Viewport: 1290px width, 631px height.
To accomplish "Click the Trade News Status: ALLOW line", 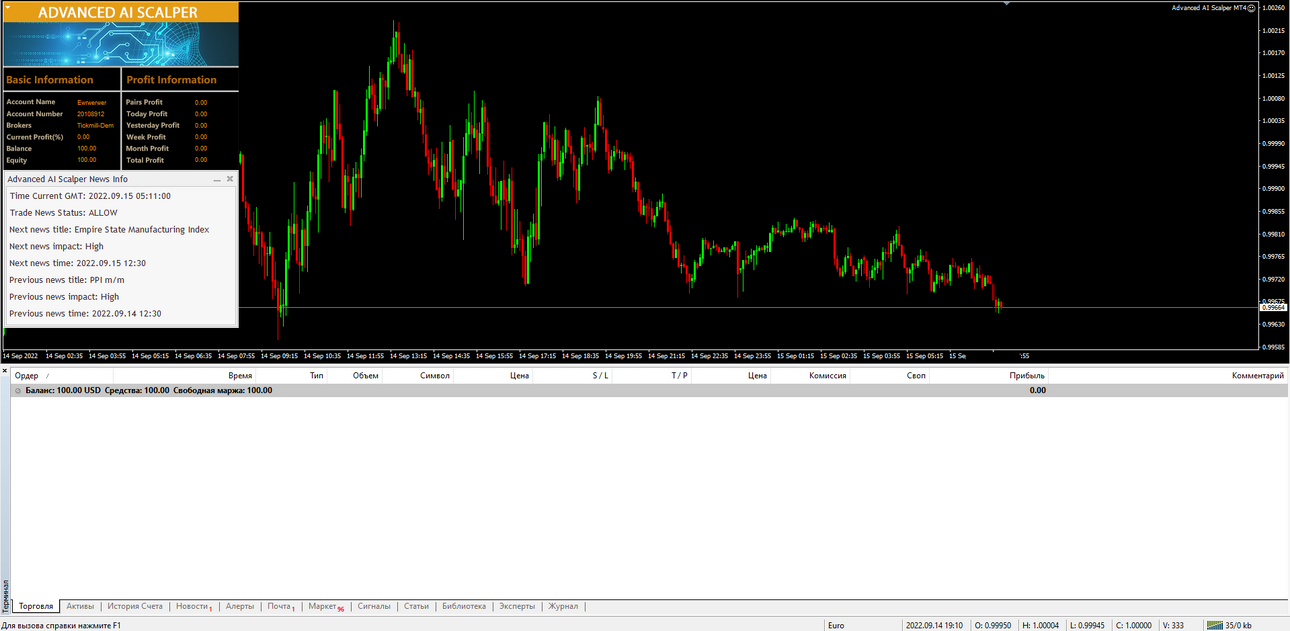I will click(64, 213).
